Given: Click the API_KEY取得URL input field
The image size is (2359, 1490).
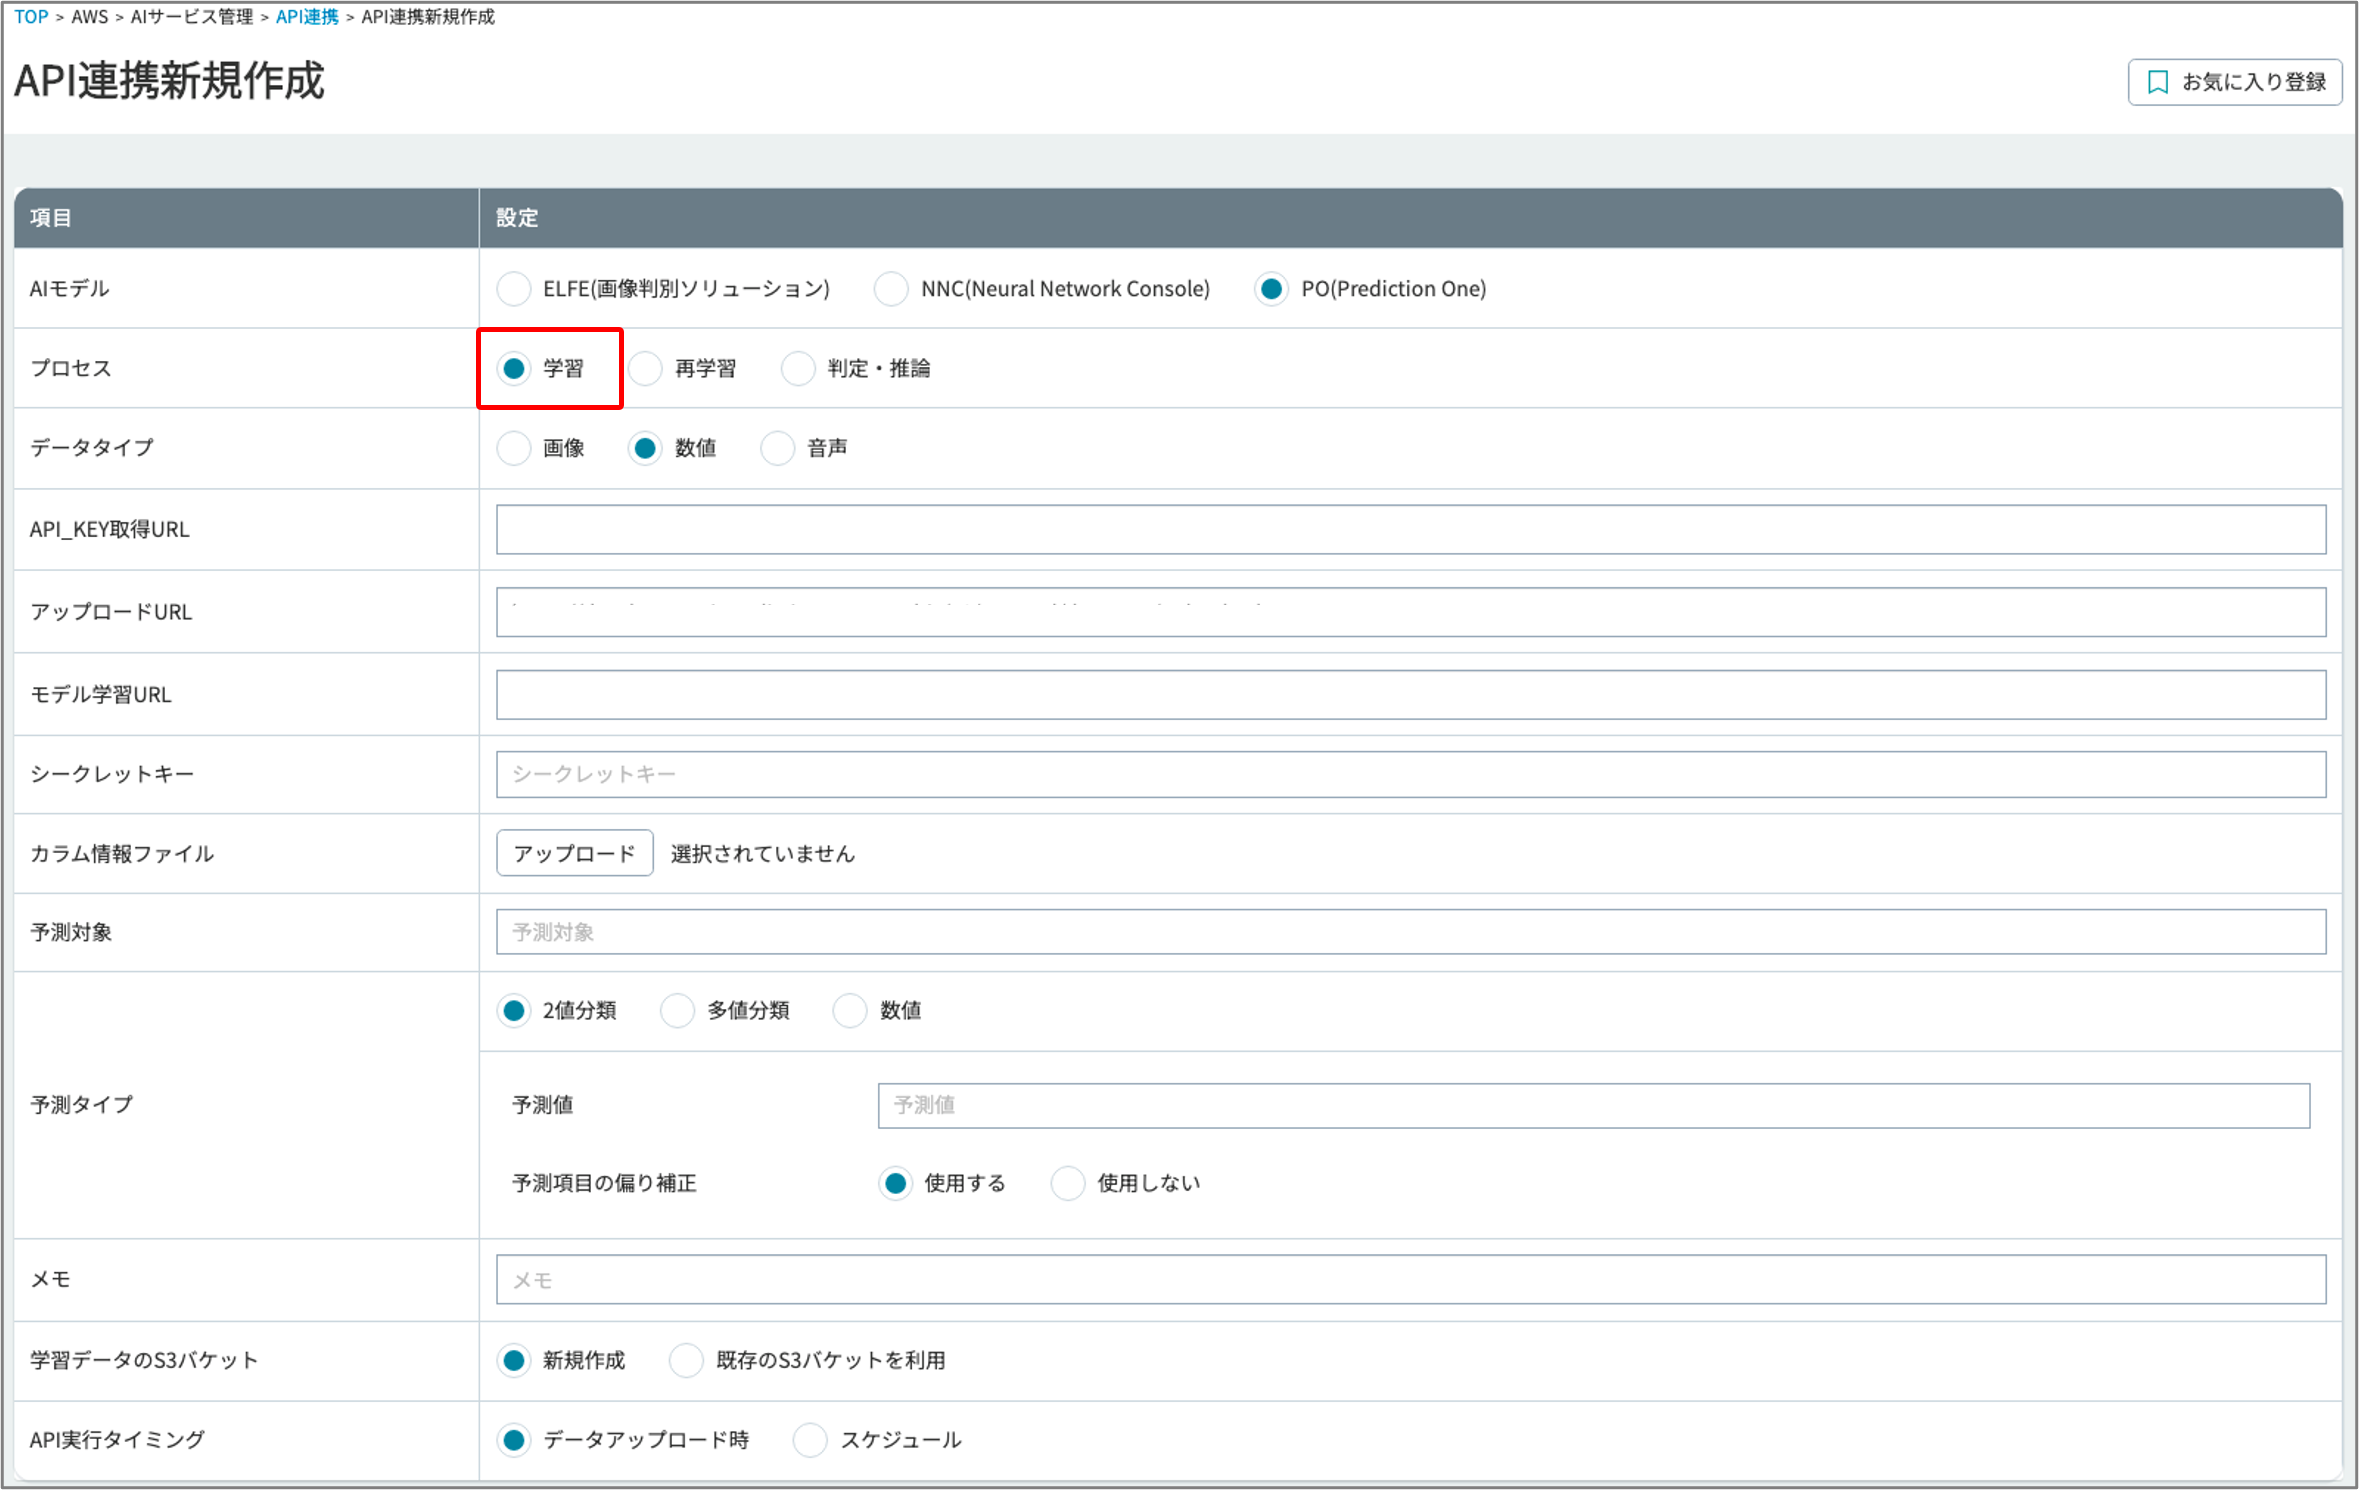Looking at the screenshot, I should [x=1410, y=530].
